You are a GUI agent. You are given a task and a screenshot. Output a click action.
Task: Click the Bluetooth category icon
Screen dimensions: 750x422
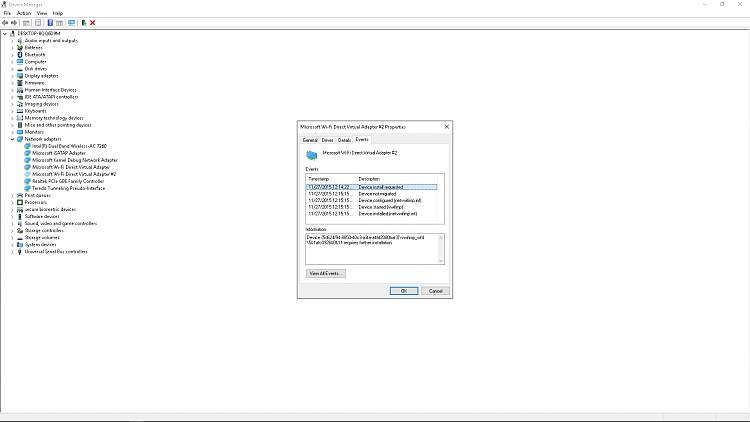click(20, 55)
